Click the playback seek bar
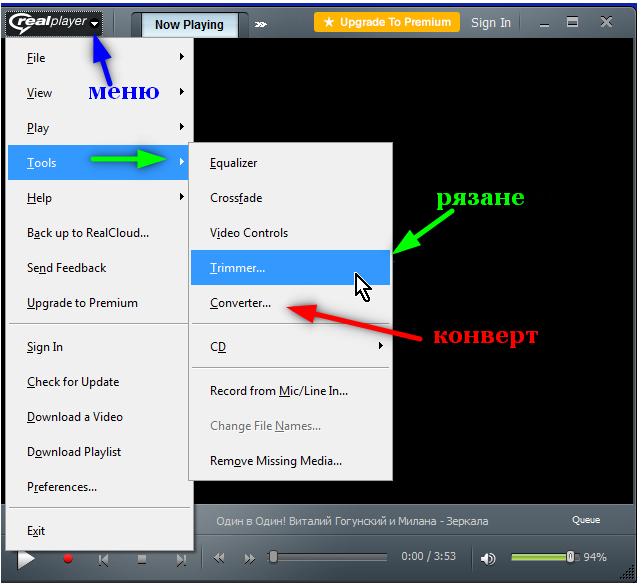Screen dimensions: 637x584 tap(330, 557)
